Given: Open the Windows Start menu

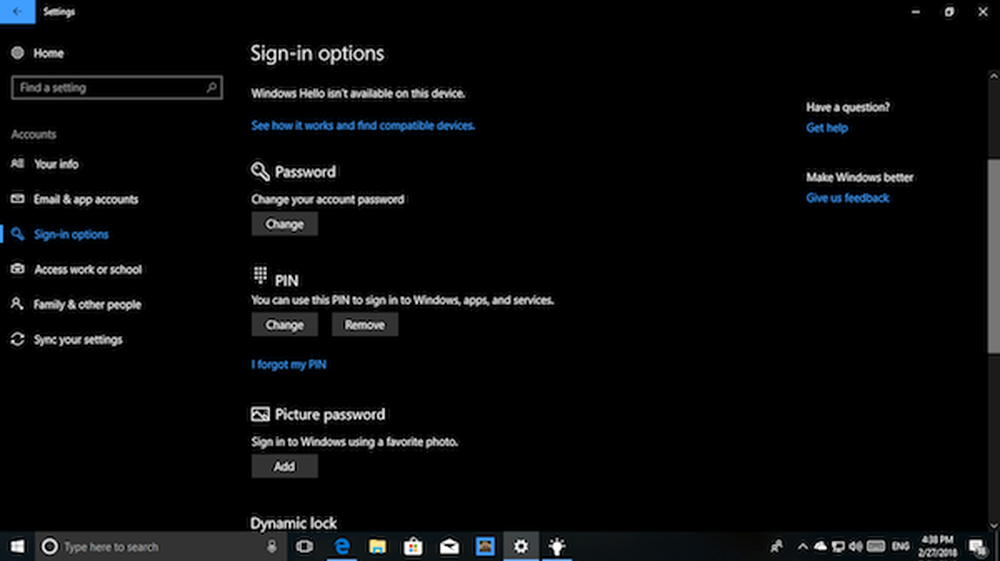Looking at the screenshot, I should [x=17, y=546].
